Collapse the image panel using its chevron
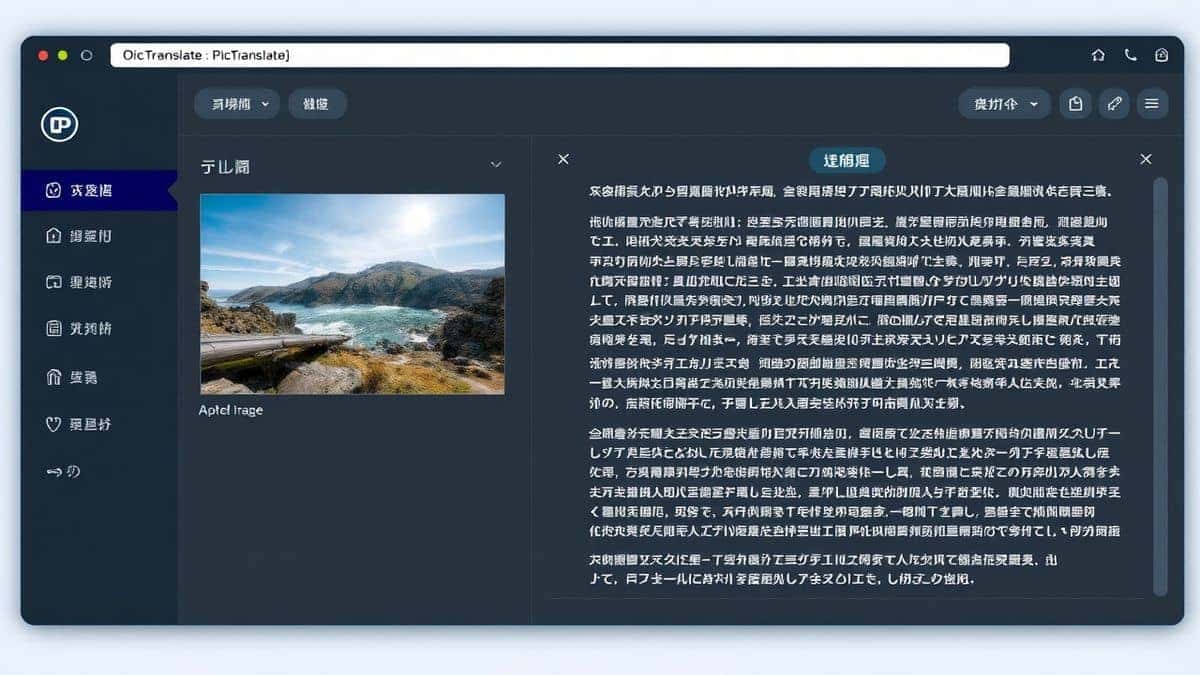The height and width of the screenshot is (675, 1200). click(x=495, y=164)
